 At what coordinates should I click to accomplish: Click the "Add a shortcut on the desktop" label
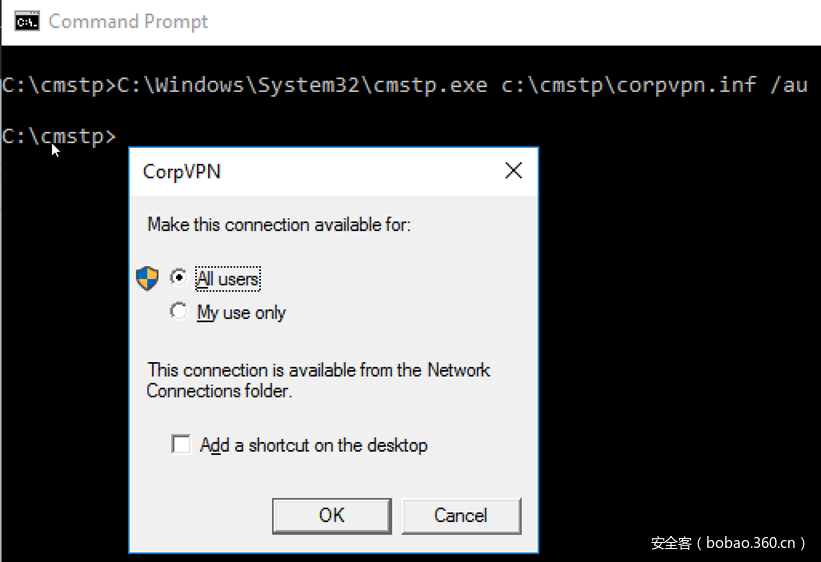tap(313, 445)
